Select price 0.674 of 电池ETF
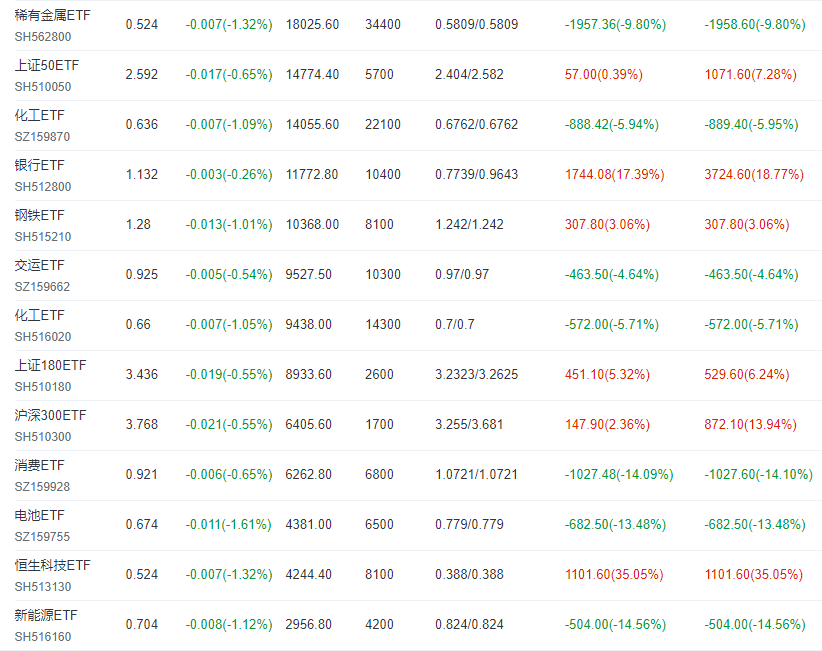 point(142,525)
